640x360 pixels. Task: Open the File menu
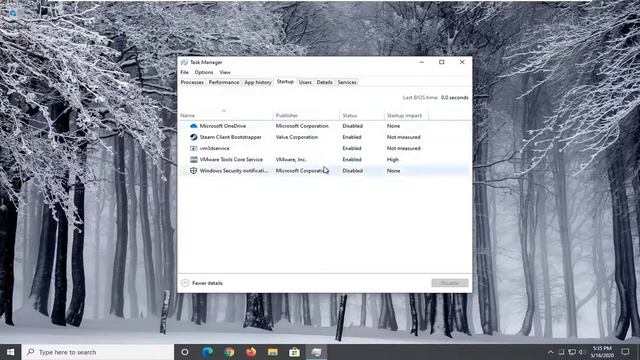(x=184, y=72)
